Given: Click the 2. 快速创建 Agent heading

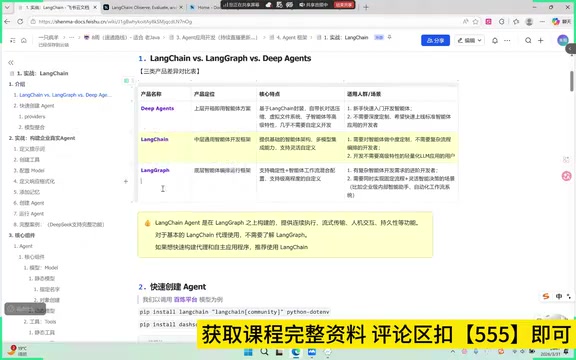Looking at the screenshot, I should tap(172, 287).
